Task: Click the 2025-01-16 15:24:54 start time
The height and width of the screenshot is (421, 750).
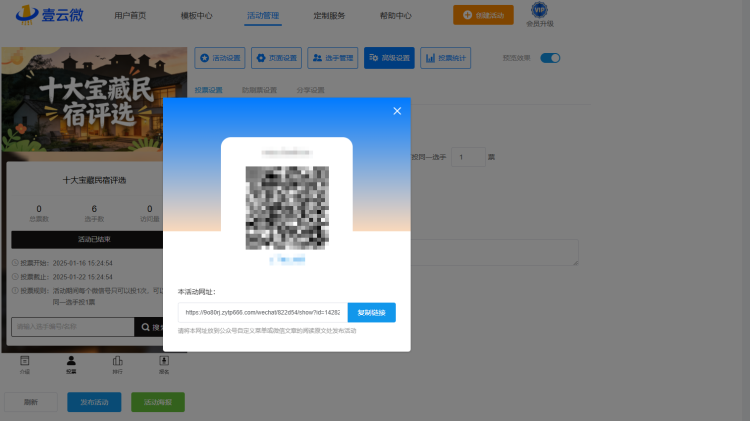Action: pyautogui.click(x=83, y=263)
